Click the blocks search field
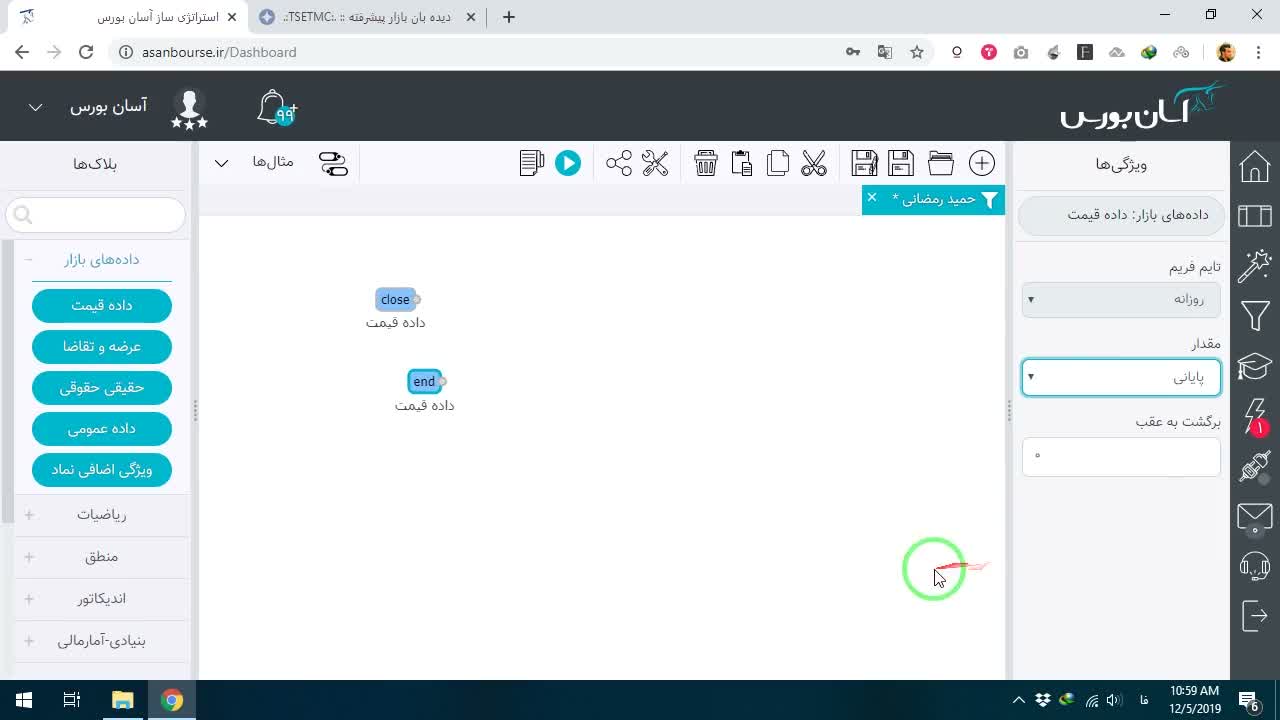This screenshot has height=720, width=1280. (96, 214)
